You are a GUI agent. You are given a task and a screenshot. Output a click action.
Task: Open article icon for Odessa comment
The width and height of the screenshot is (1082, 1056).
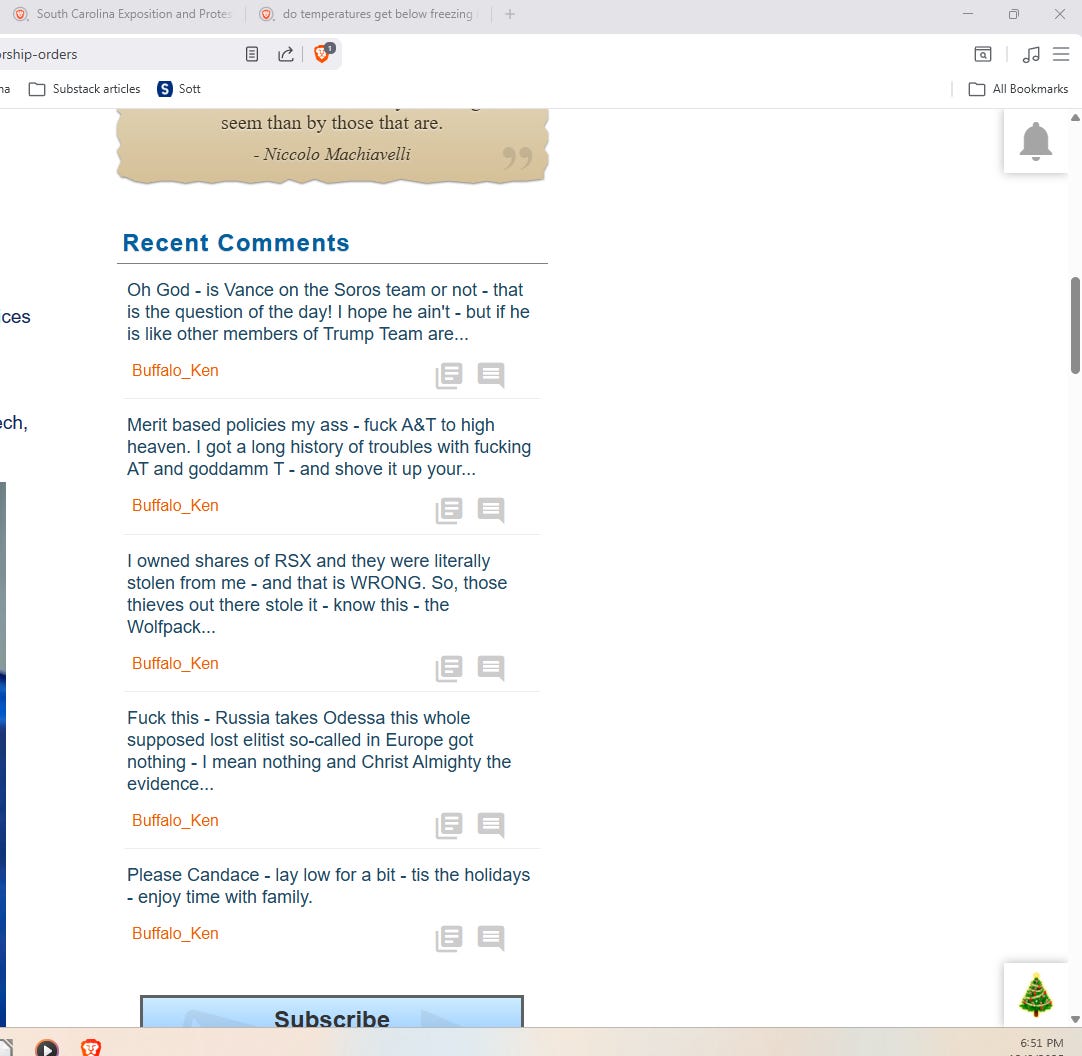pyautogui.click(x=449, y=825)
